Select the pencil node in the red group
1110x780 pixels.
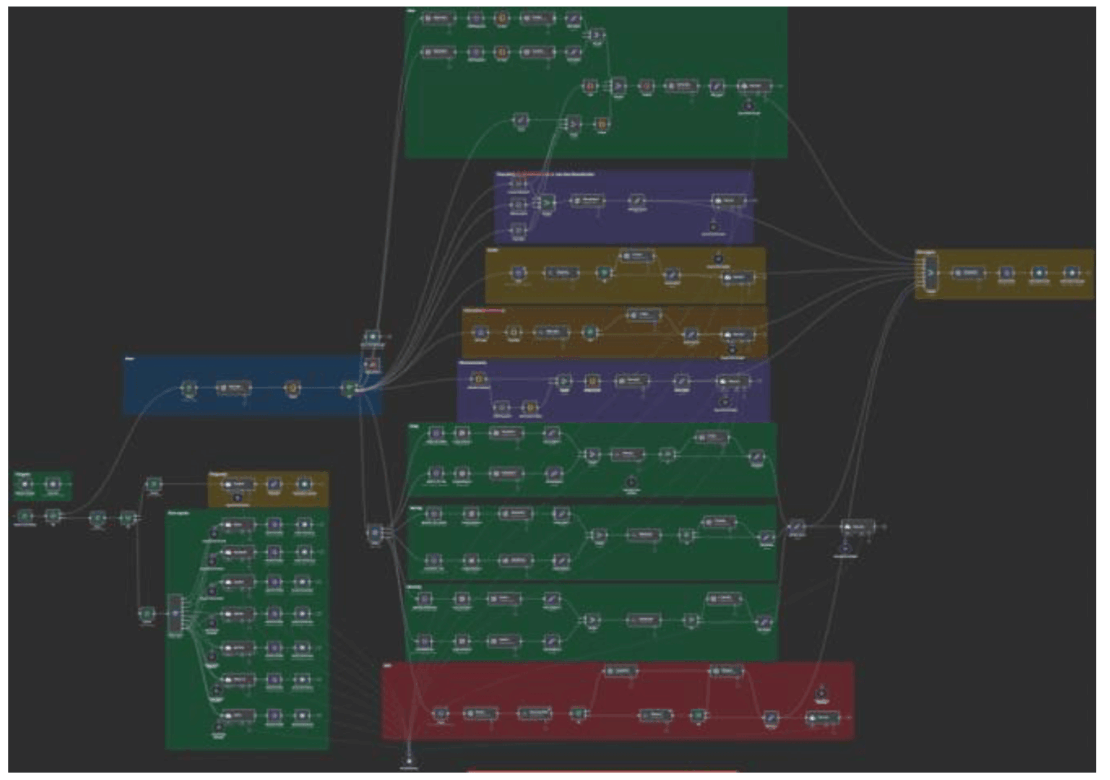(771, 718)
